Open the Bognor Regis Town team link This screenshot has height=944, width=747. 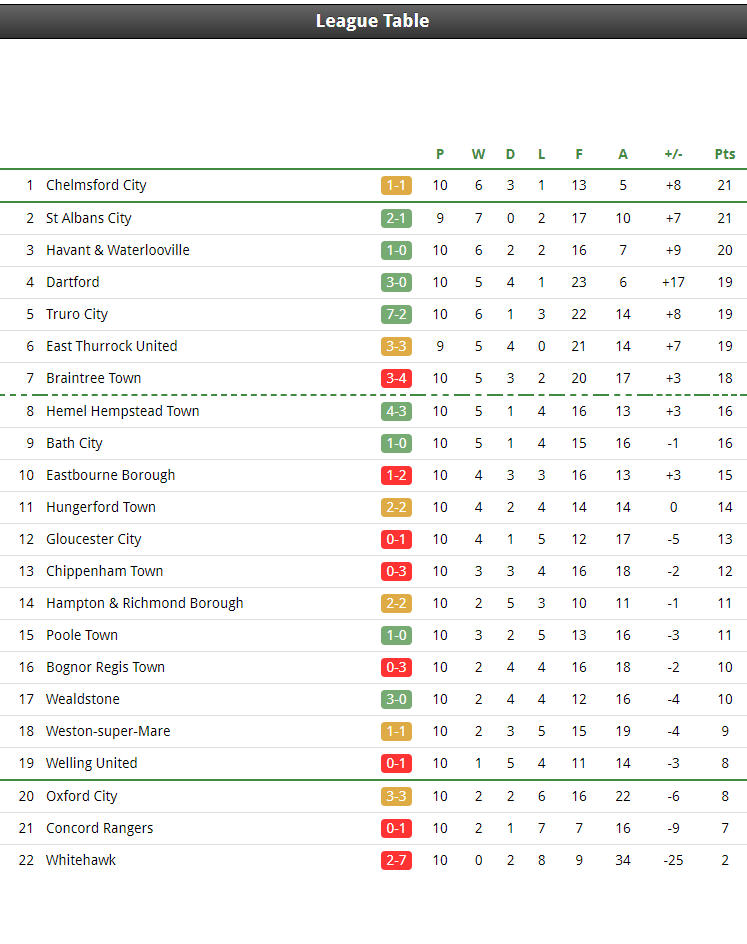pos(105,667)
